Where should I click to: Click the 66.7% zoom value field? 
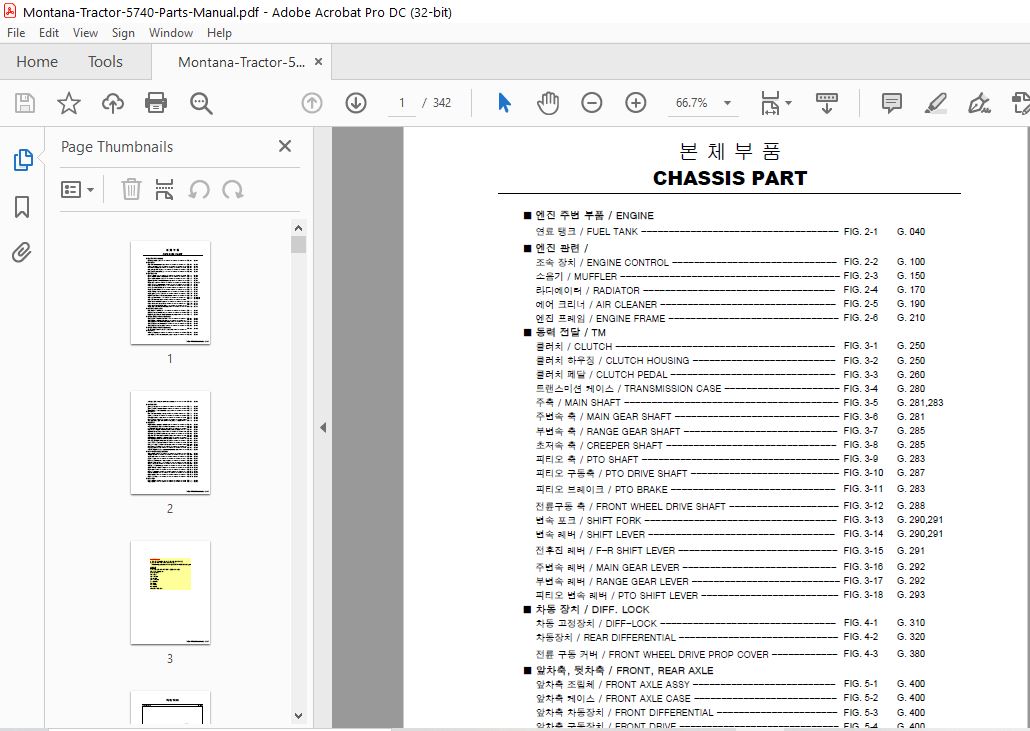692,103
